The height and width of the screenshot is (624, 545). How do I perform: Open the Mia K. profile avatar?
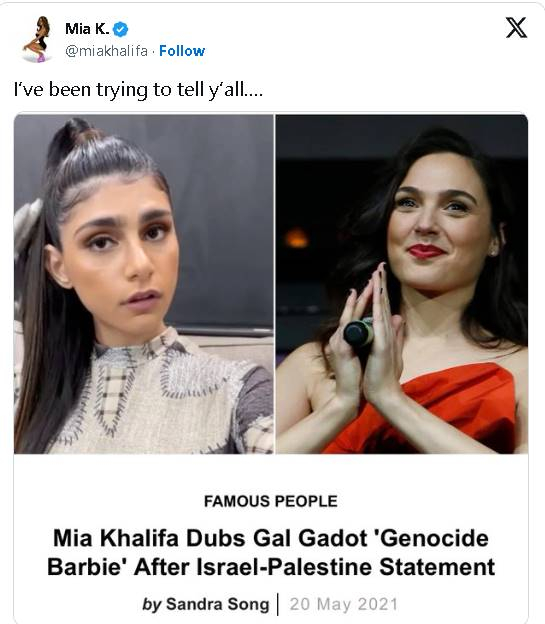coord(38,39)
